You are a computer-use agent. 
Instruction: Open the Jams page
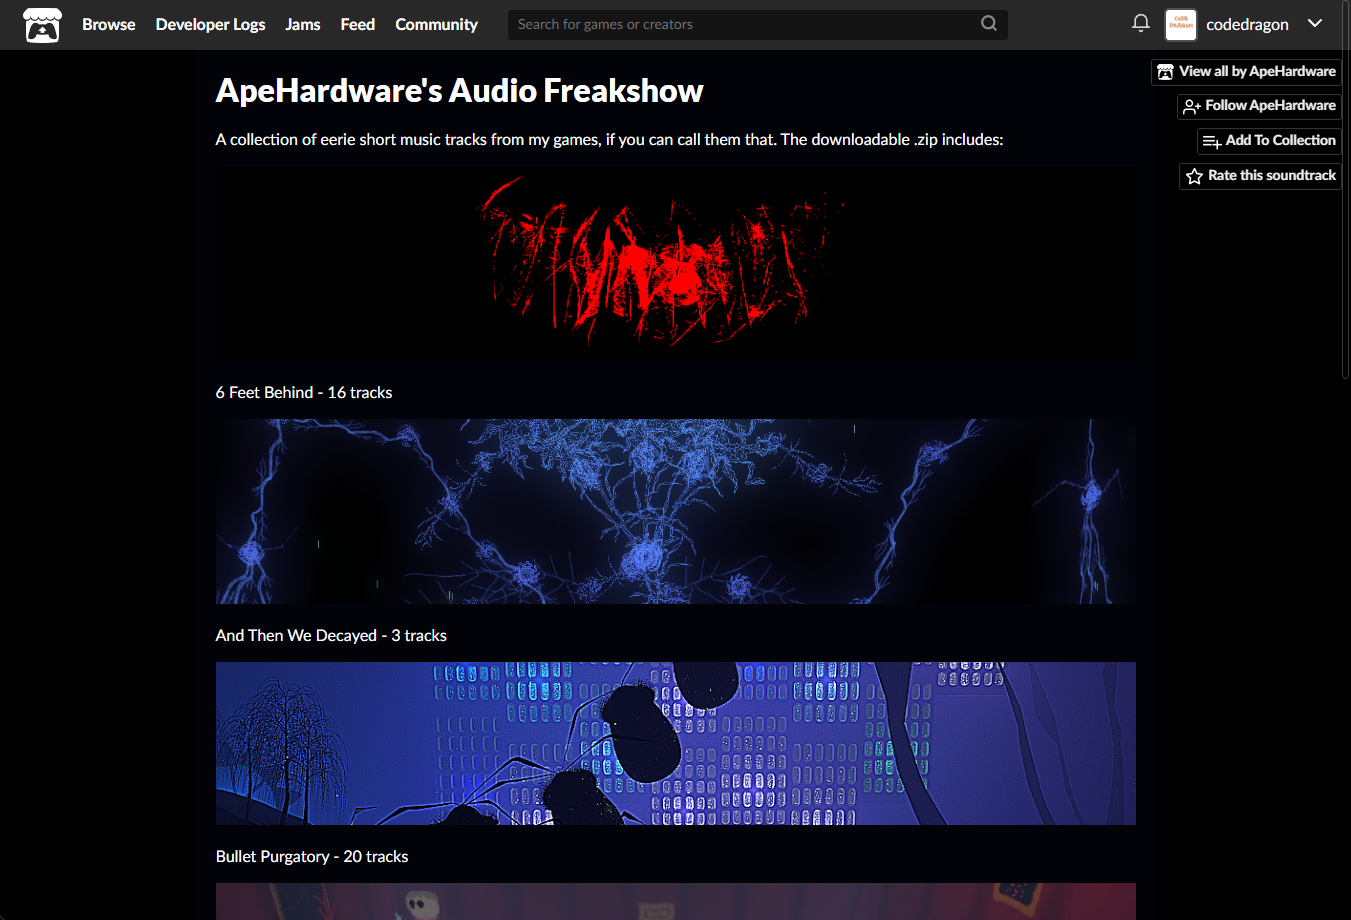[x=302, y=24]
